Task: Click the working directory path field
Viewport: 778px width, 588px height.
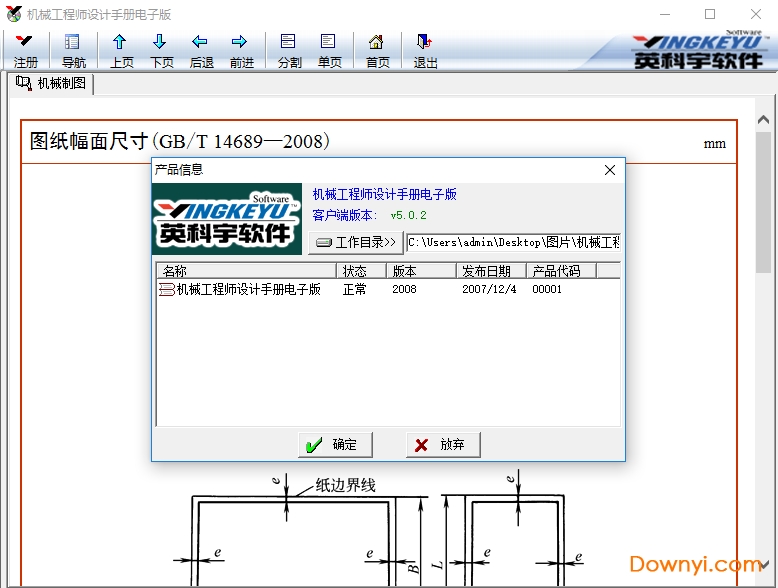Action: point(513,242)
